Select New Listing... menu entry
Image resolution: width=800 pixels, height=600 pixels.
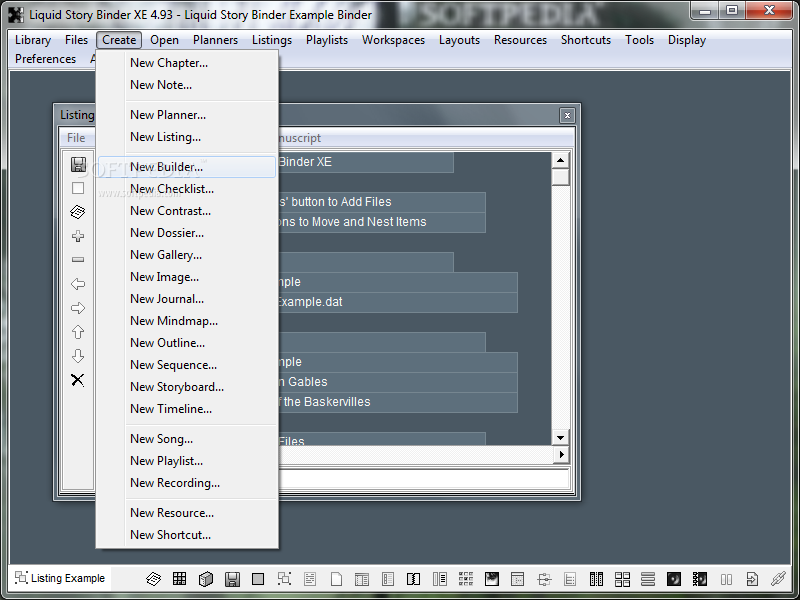tap(165, 137)
